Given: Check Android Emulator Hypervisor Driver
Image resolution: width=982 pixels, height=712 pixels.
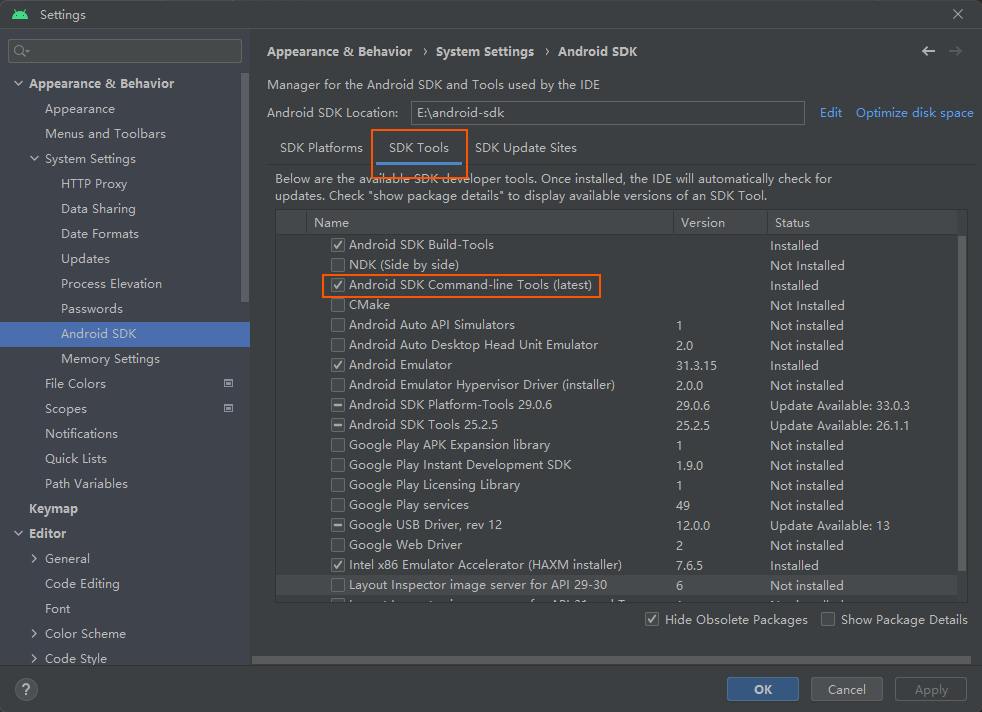Looking at the screenshot, I should click(338, 385).
